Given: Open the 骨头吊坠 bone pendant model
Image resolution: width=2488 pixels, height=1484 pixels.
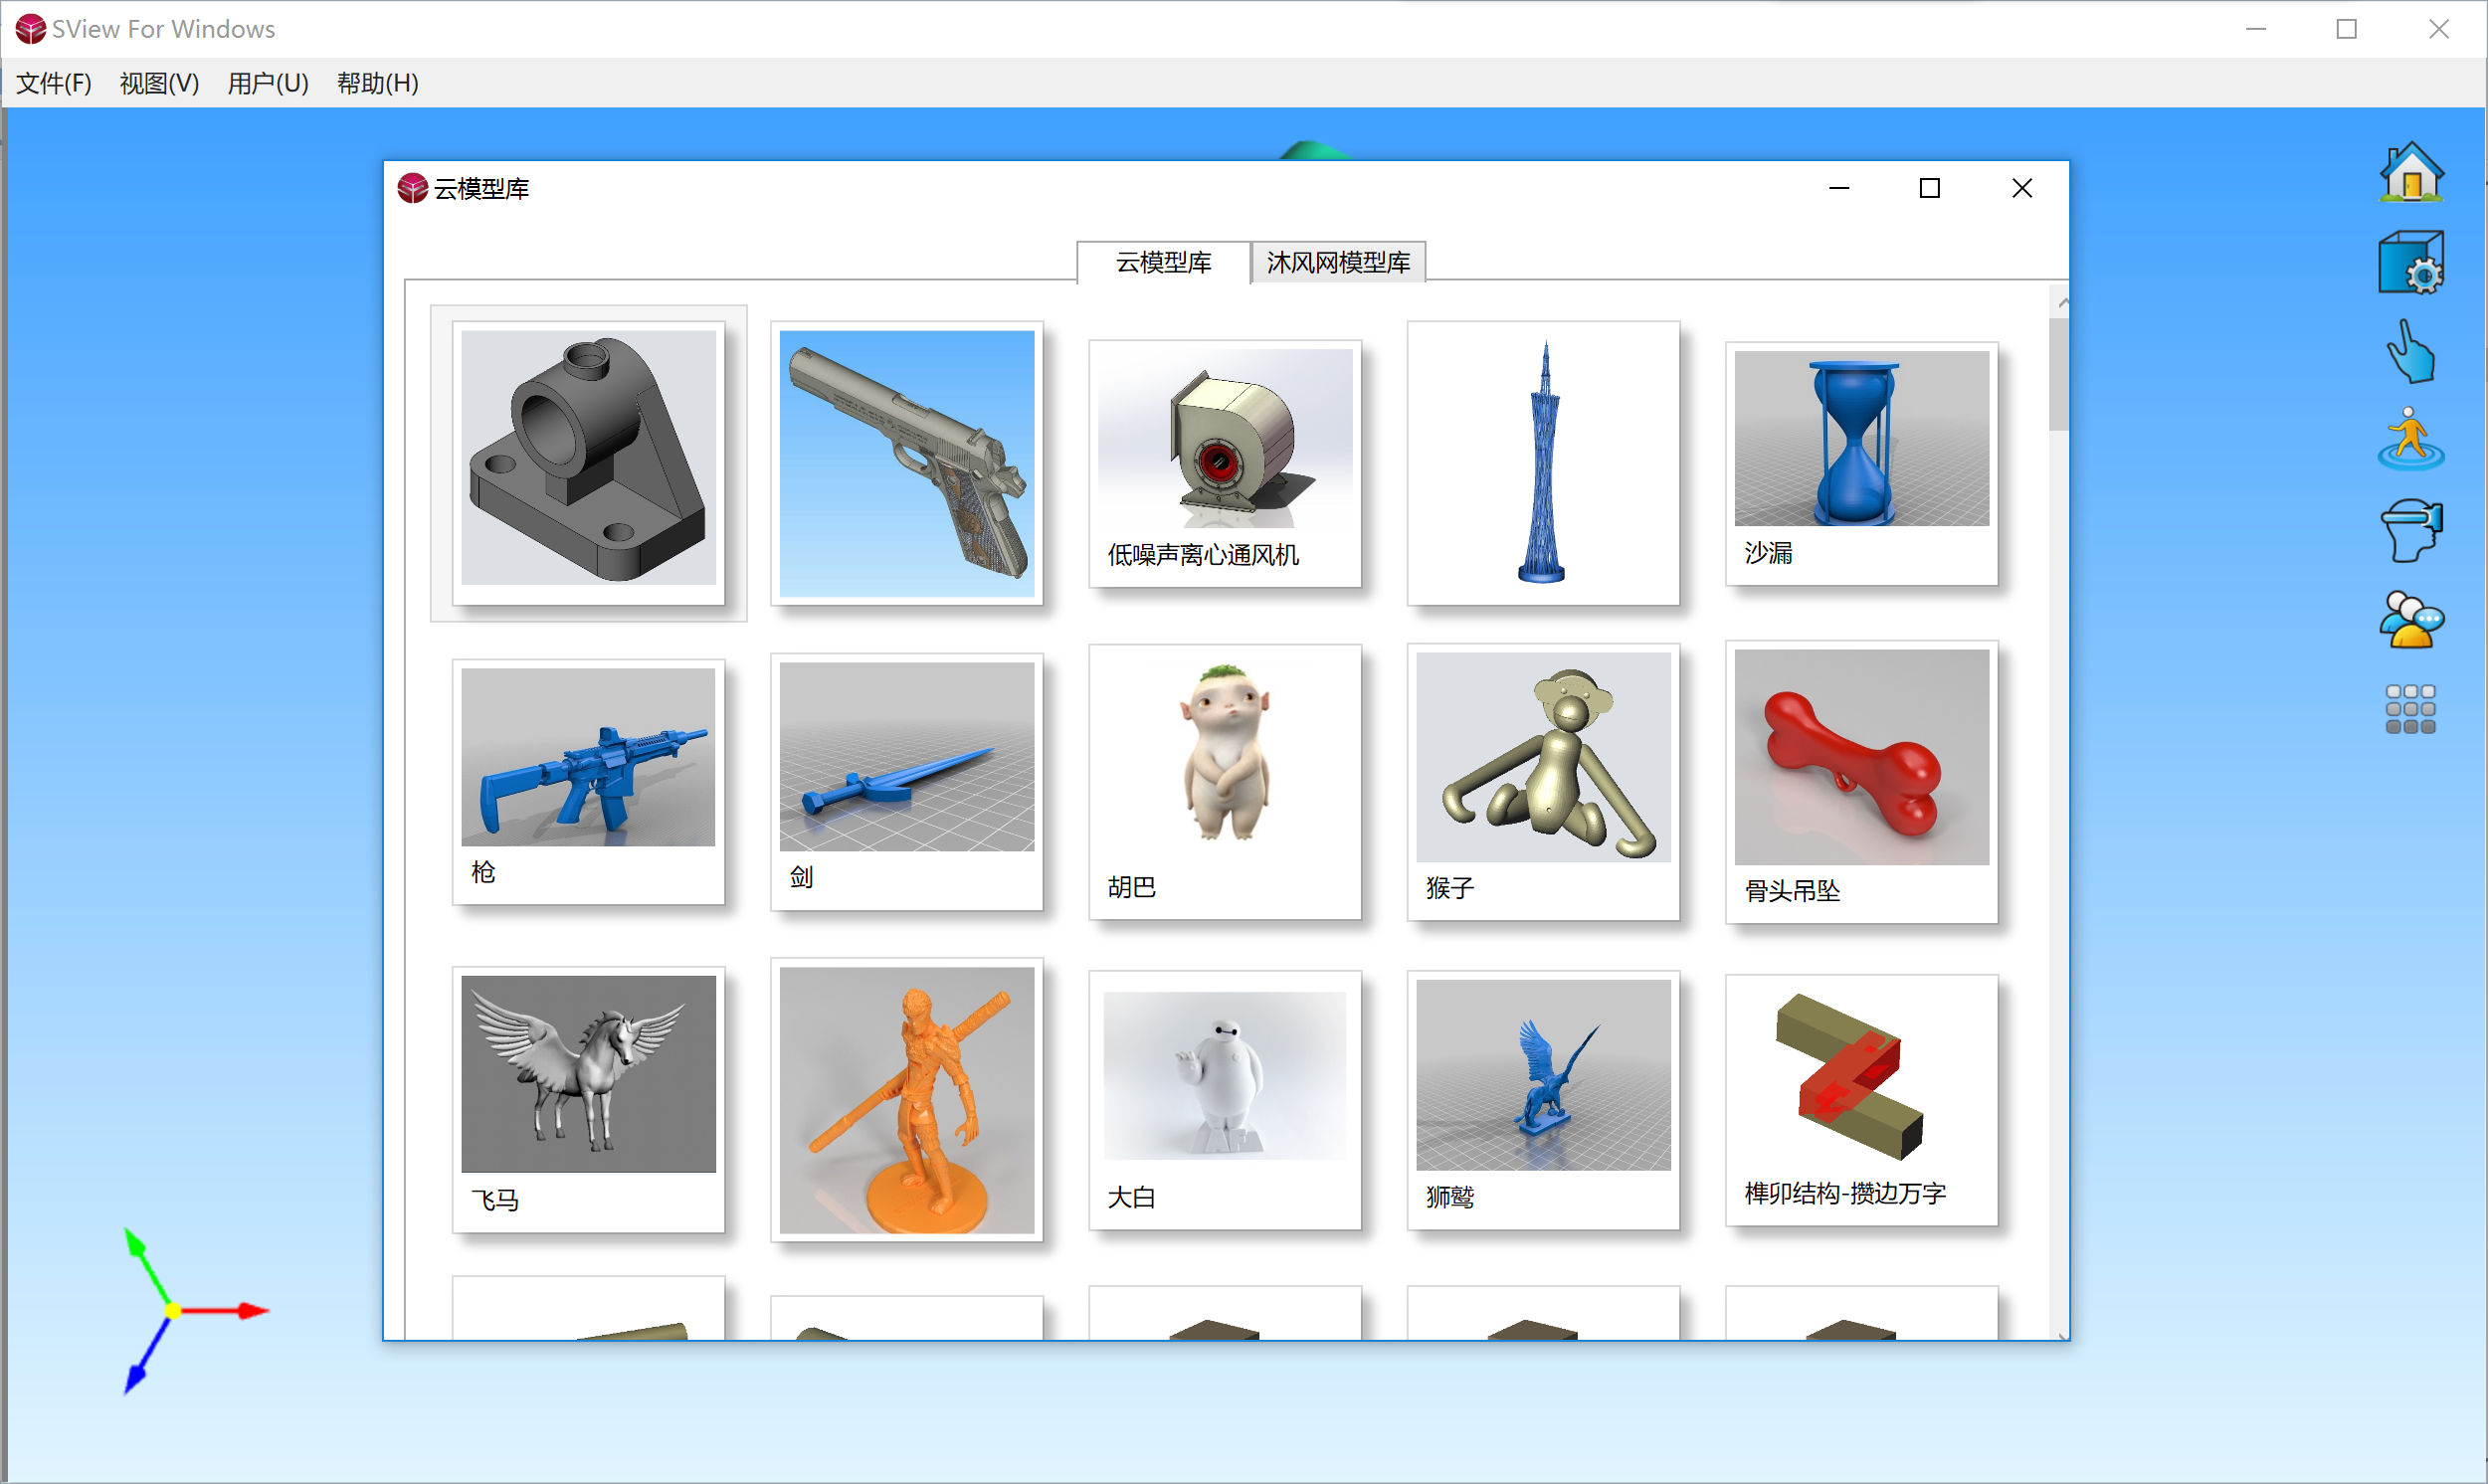Looking at the screenshot, I should point(1862,781).
